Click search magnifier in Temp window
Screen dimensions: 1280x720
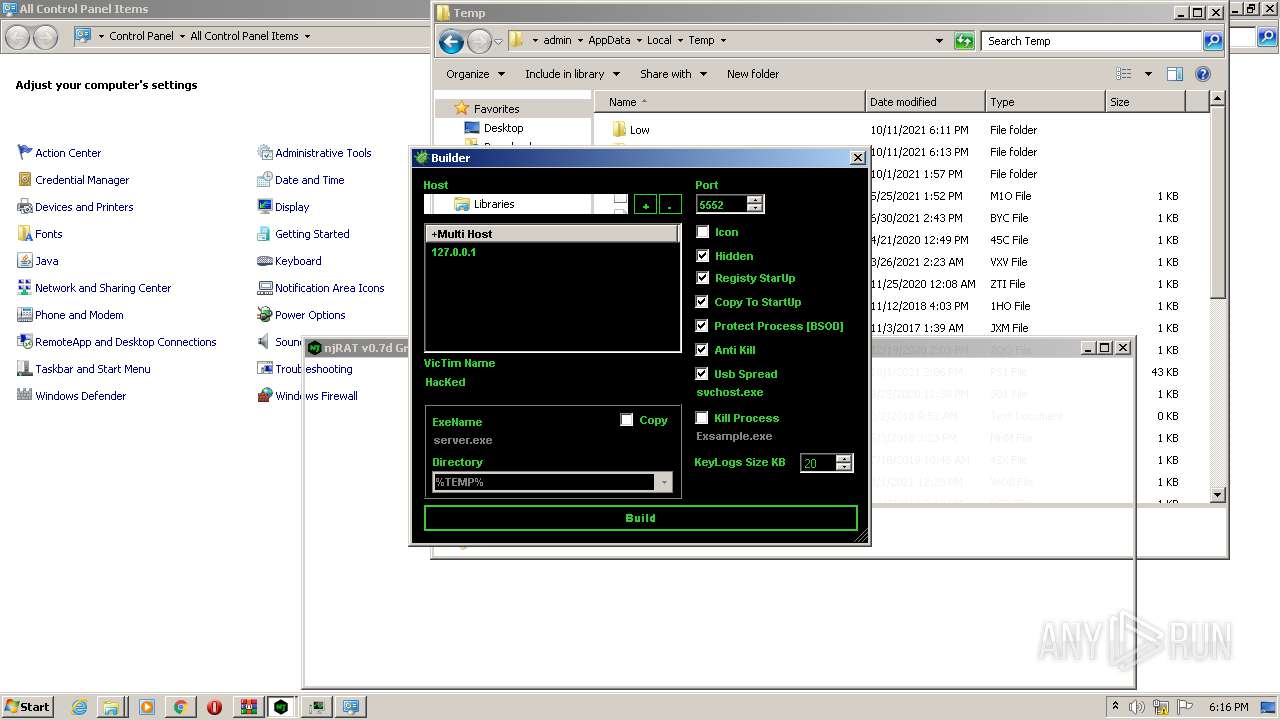tap(1213, 41)
